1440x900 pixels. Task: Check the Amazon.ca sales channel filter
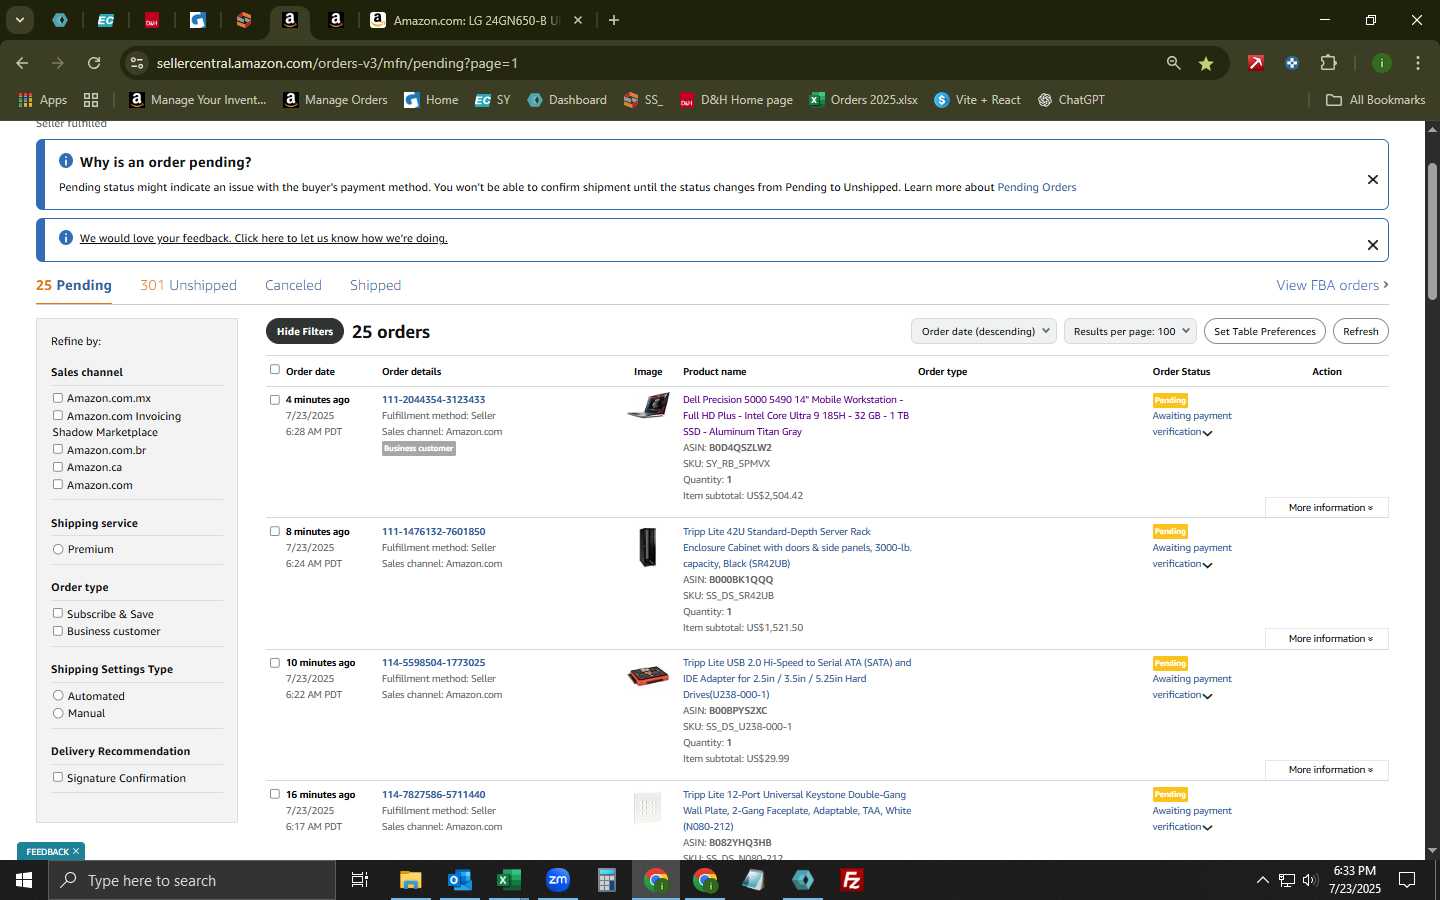coord(58,467)
